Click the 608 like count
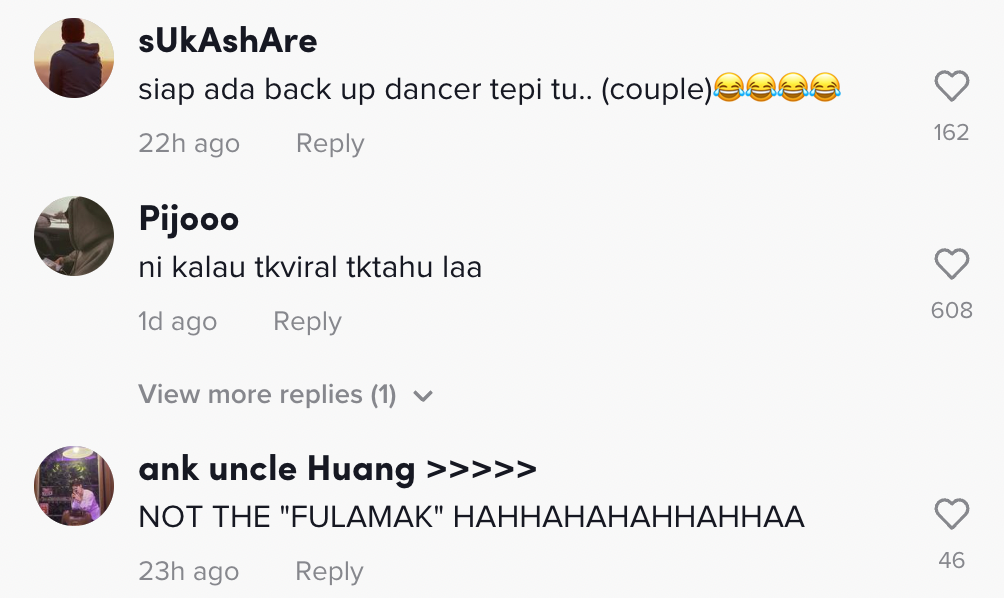Viewport: 1004px width, 598px height. [951, 310]
